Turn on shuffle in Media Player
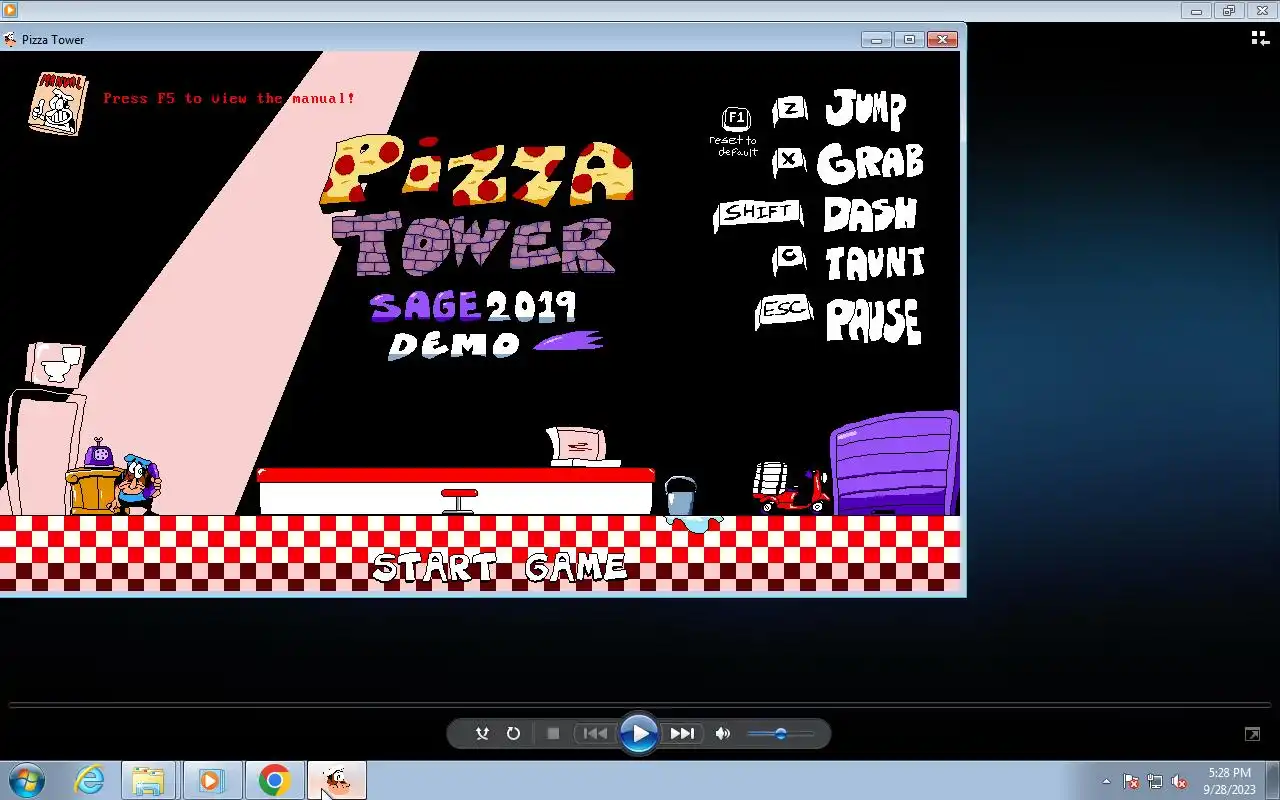Image resolution: width=1280 pixels, height=800 pixels. (x=482, y=734)
